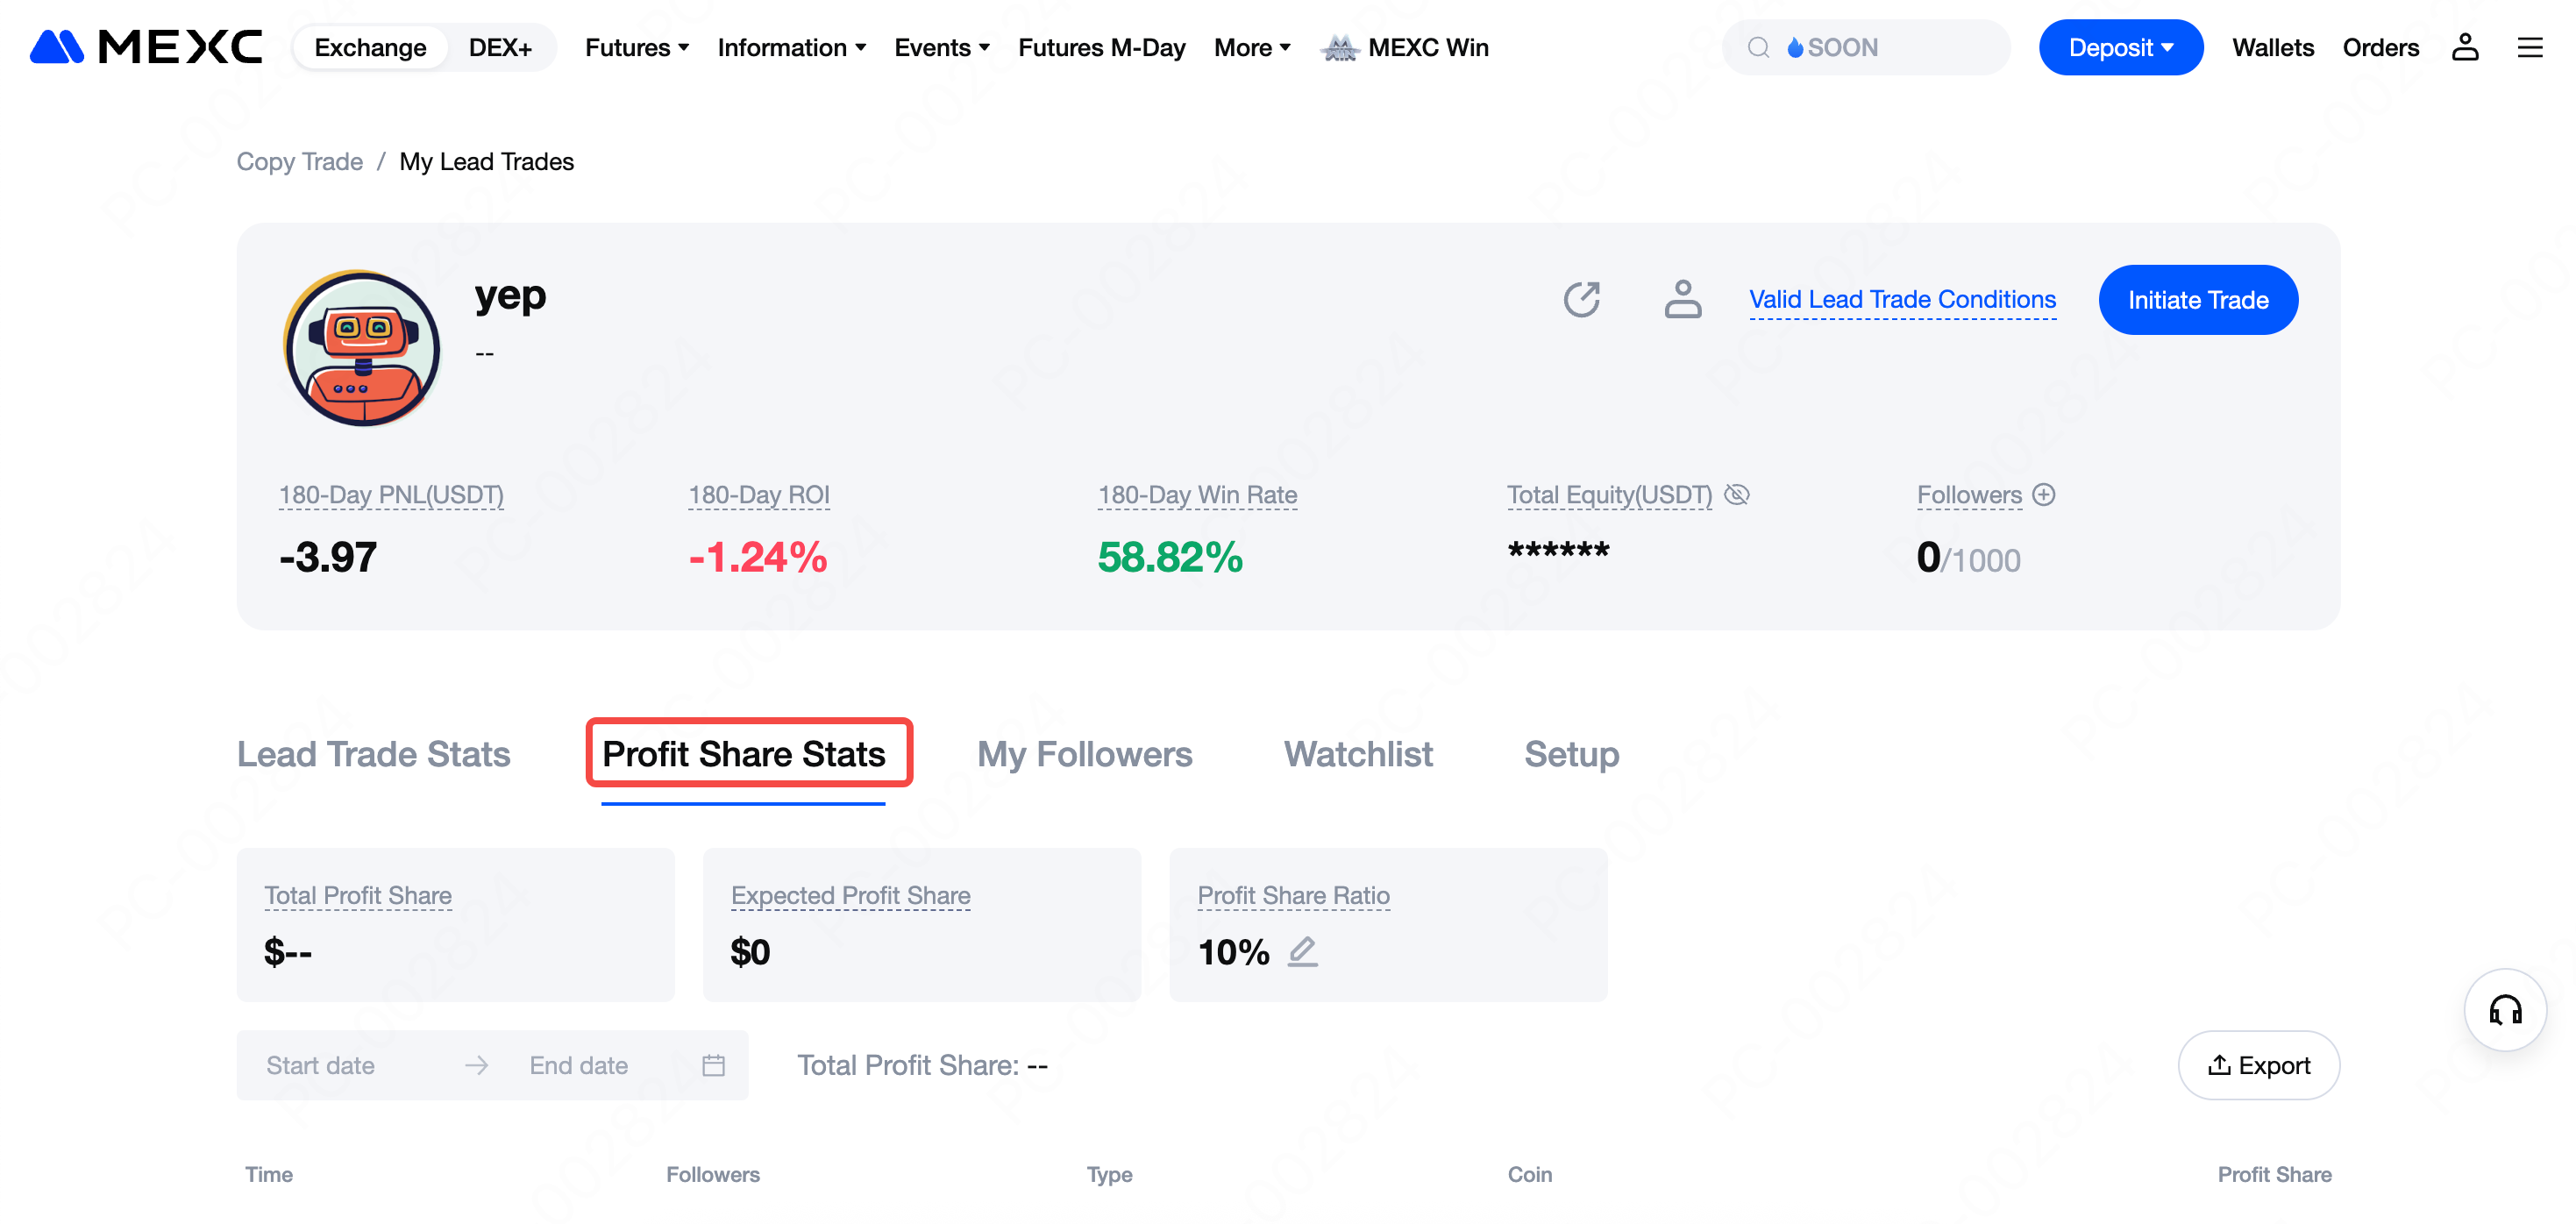Open the hamburger menu in the header

point(2529,47)
